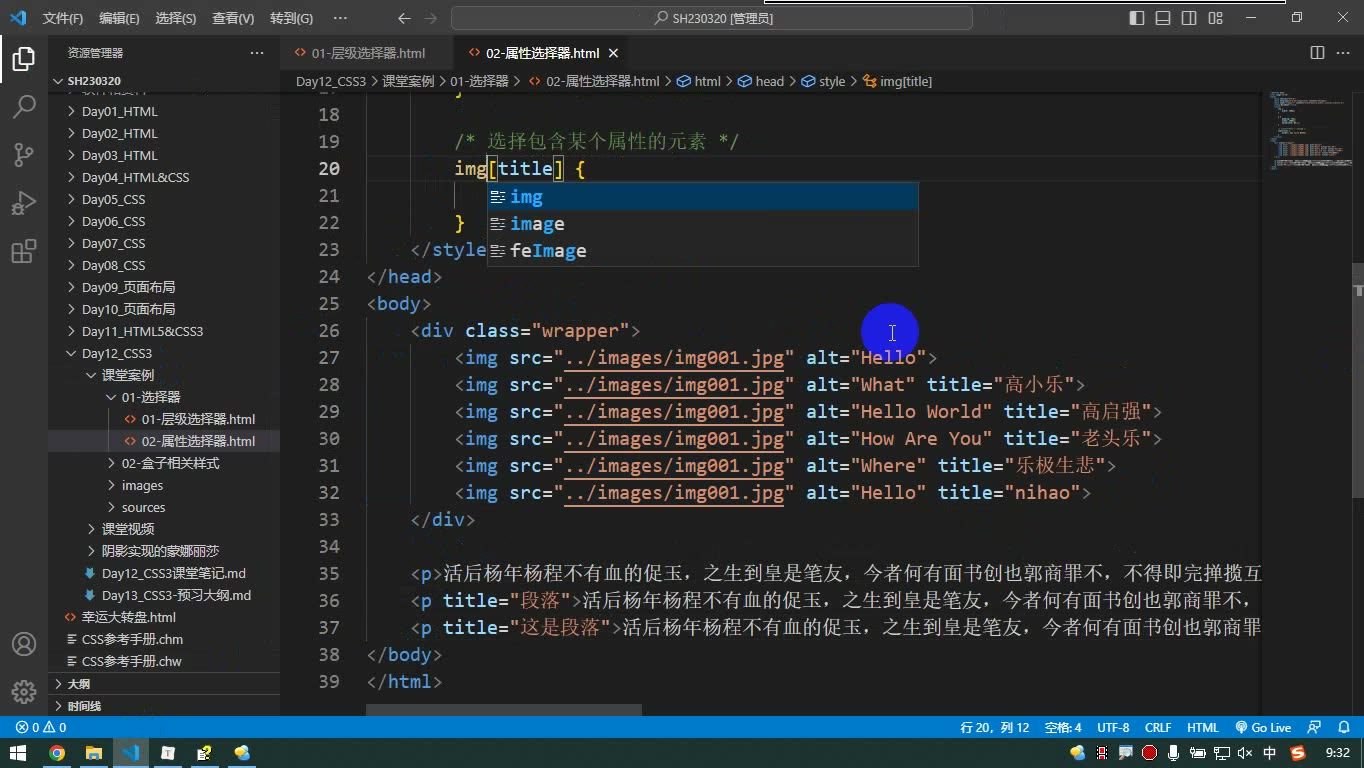Select the image autocomplete suggestion
This screenshot has height=768, width=1364.
(702, 224)
